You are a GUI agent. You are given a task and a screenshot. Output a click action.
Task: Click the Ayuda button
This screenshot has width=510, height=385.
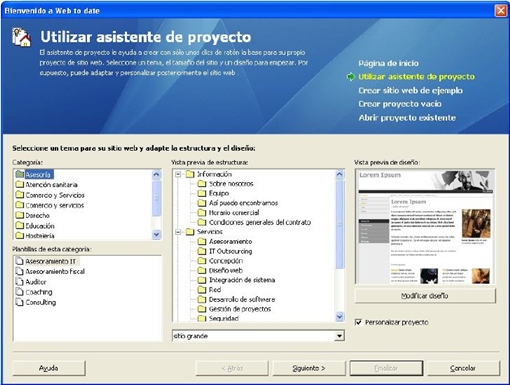[49, 368]
